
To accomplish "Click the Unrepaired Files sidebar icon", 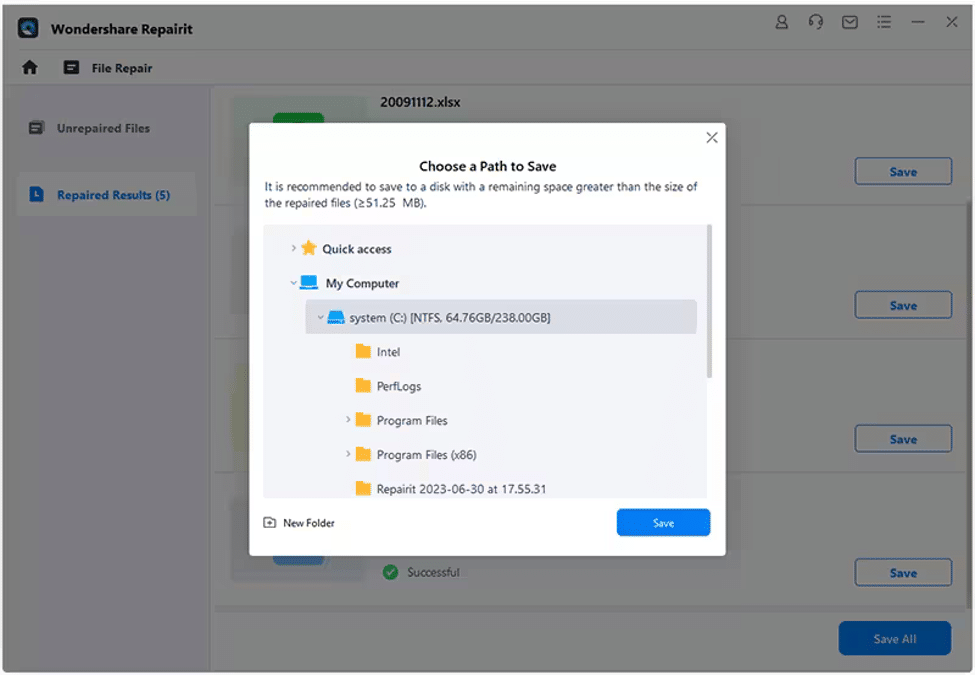I will [37, 128].
